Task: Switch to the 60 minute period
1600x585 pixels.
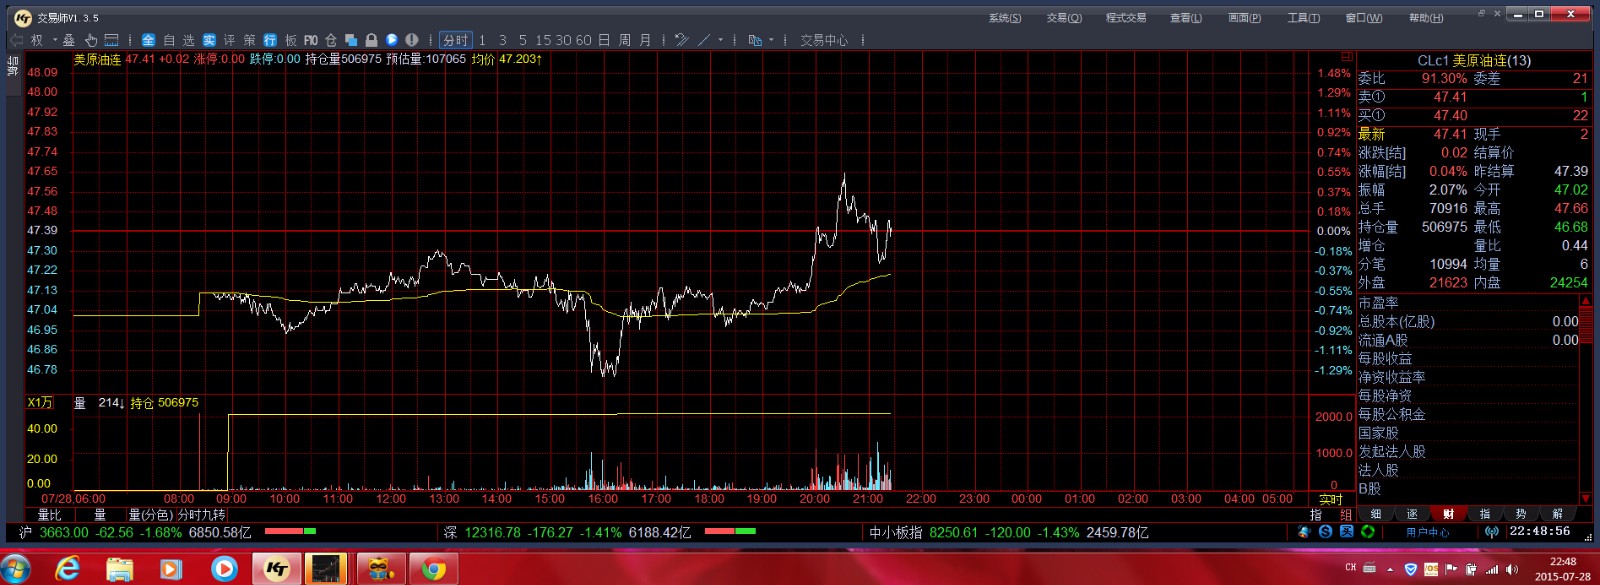Action: [583, 40]
